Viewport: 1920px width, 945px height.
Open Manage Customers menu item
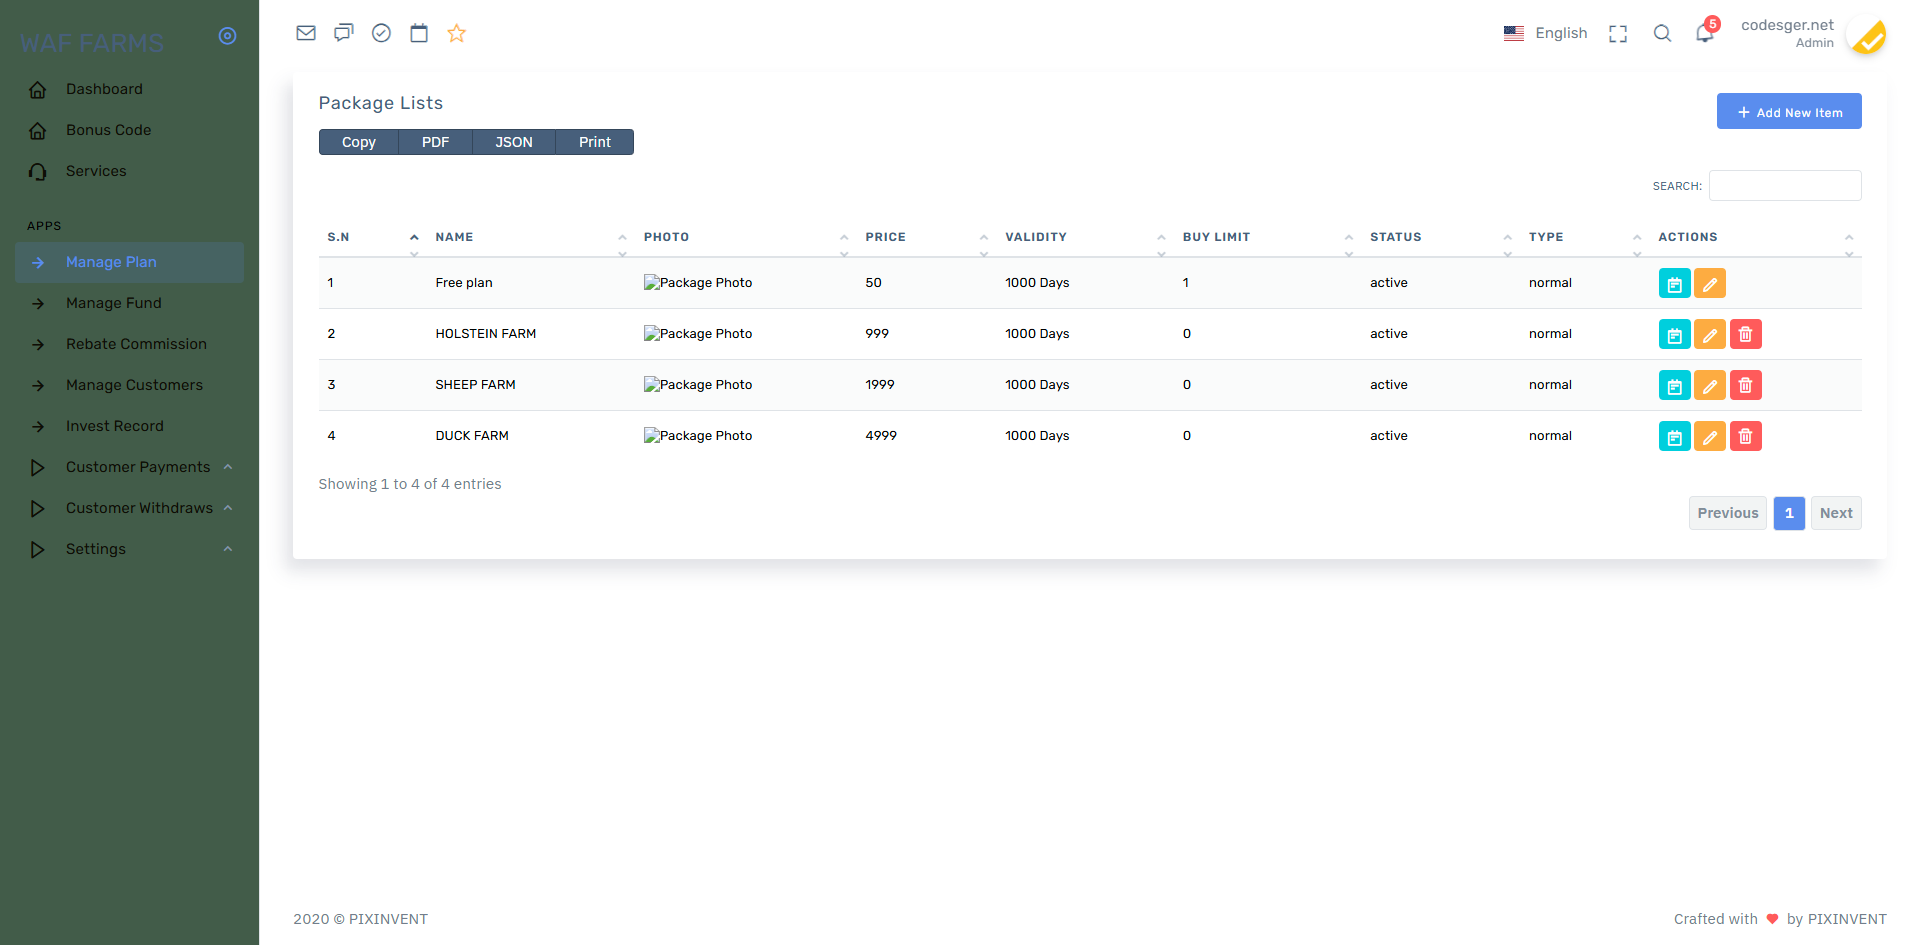(129, 385)
